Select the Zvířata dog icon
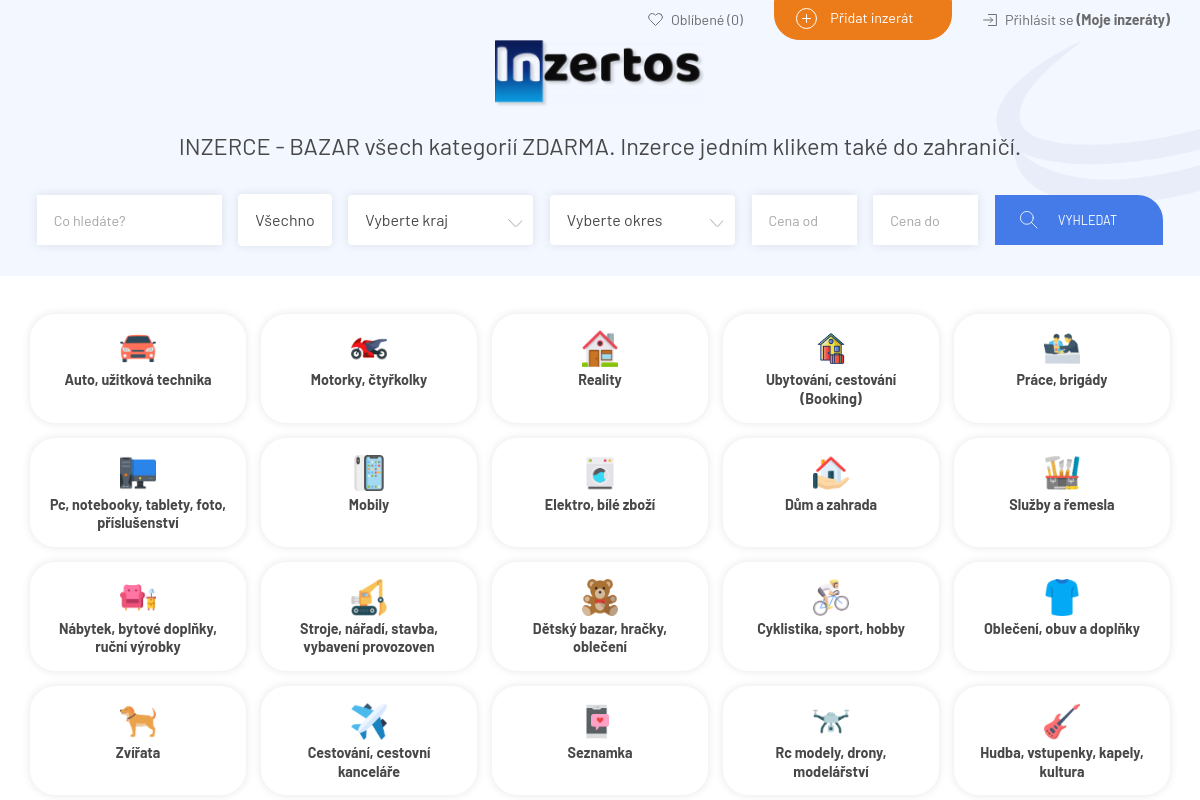 tap(137, 720)
